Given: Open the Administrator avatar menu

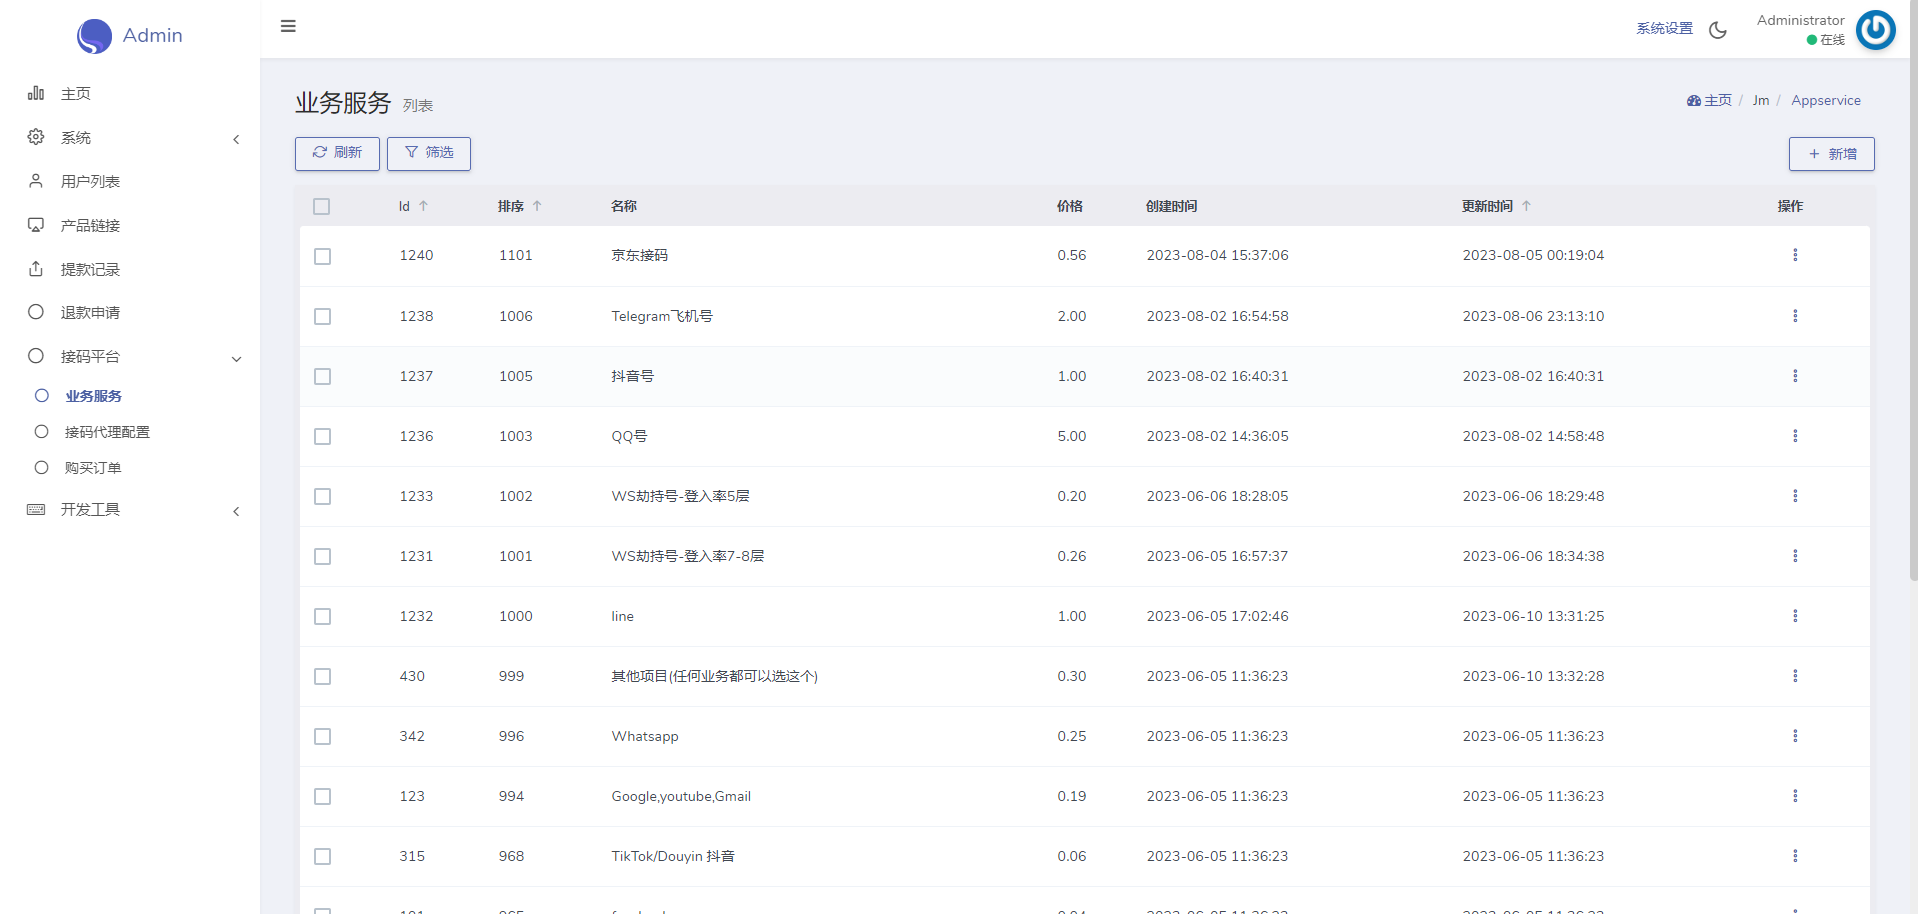Looking at the screenshot, I should click(1875, 30).
